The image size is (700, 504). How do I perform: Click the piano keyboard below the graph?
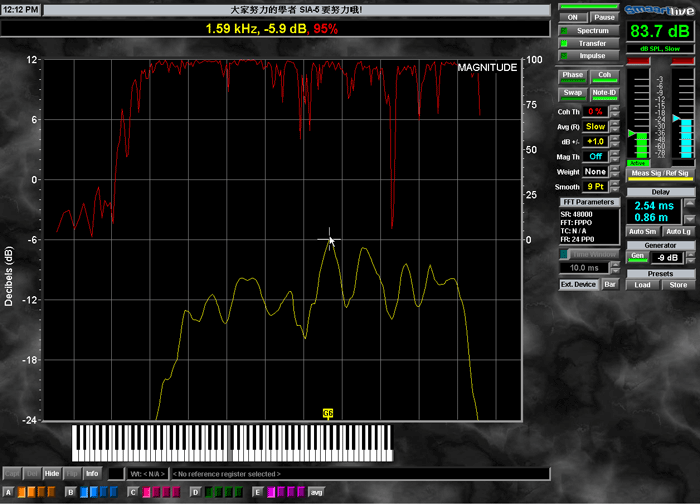[x=231, y=442]
